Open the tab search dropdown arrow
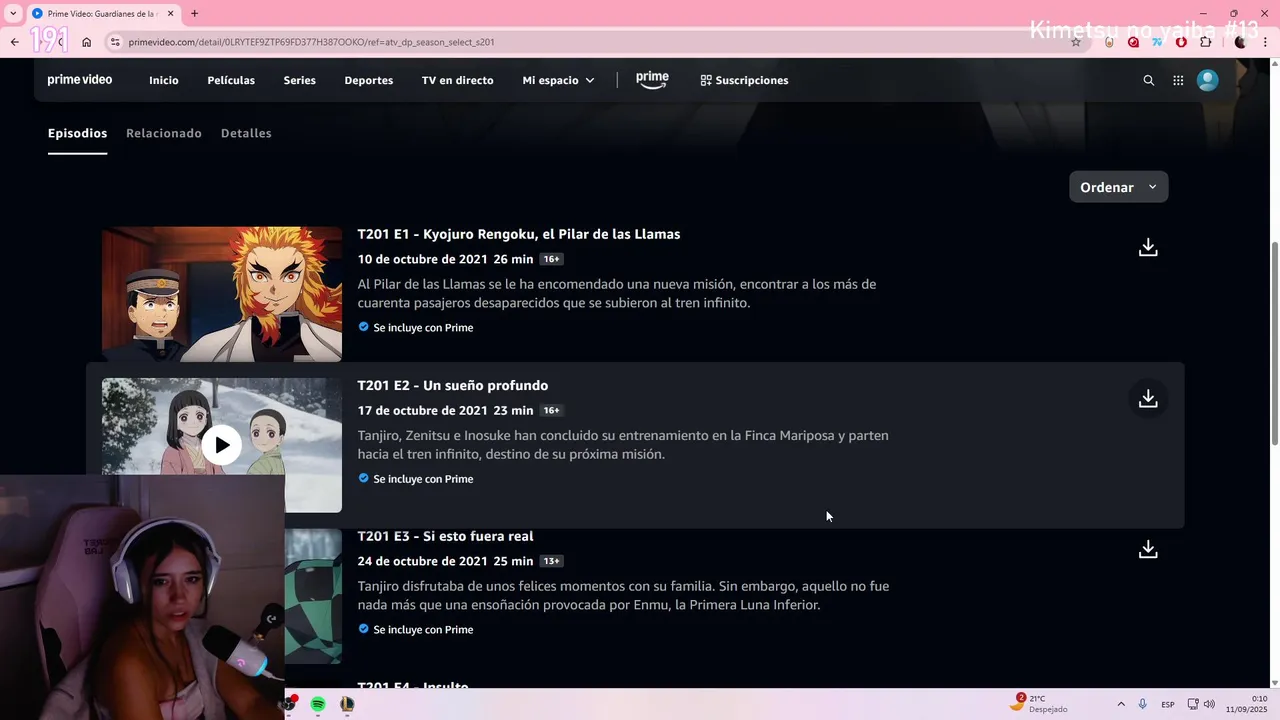 coord(13,13)
